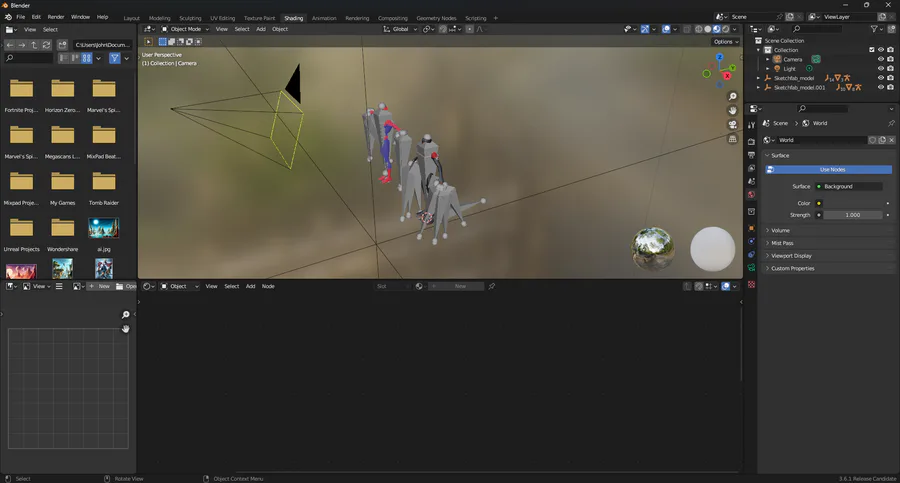Click the Use Nodes button
This screenshot has width=900, height=483.
tap(828, 169)
